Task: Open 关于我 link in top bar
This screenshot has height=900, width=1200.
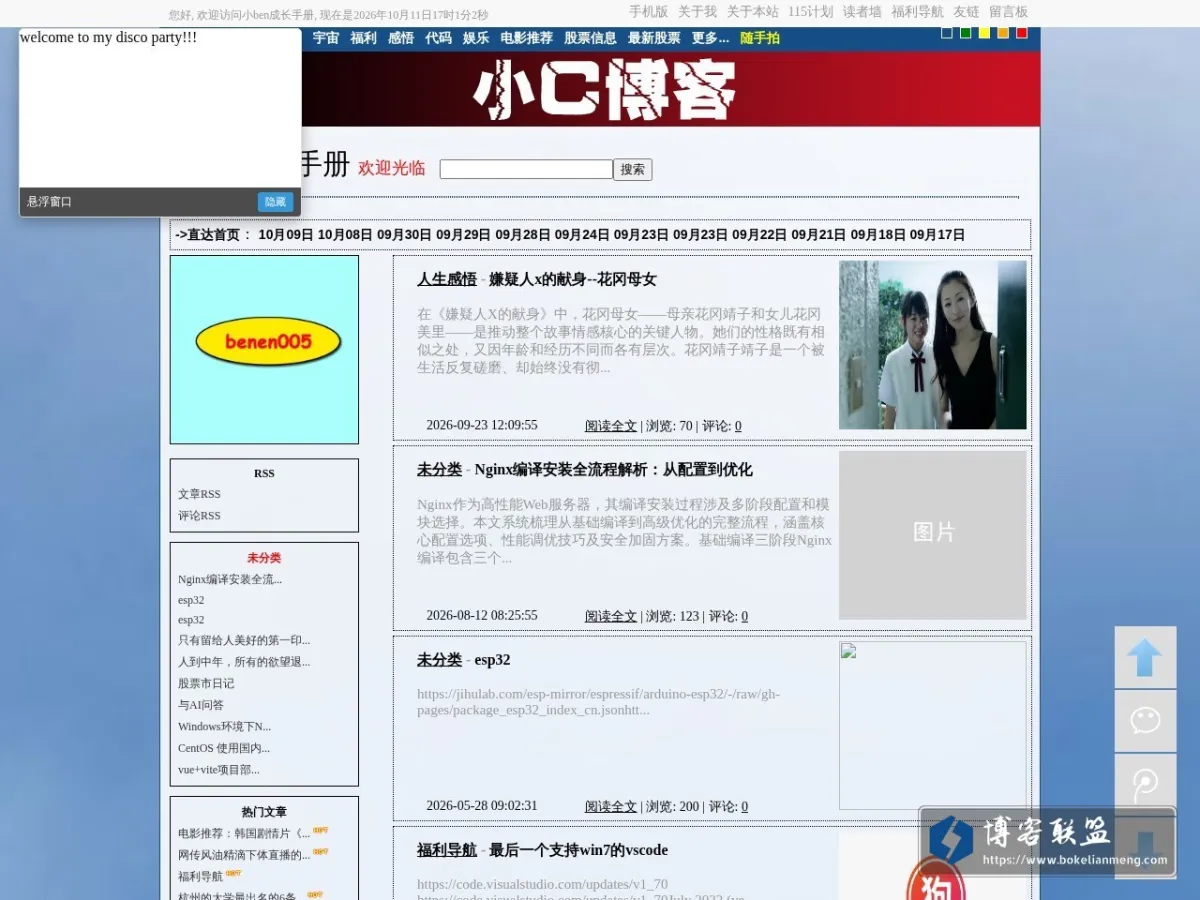Action: click(697, 12)
